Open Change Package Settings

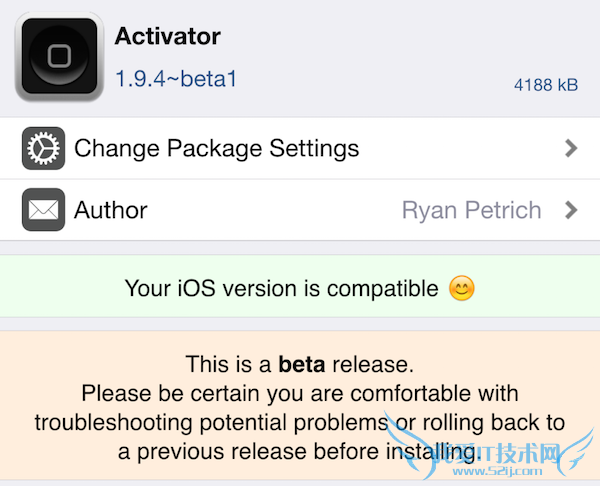(x=216, y=150)
